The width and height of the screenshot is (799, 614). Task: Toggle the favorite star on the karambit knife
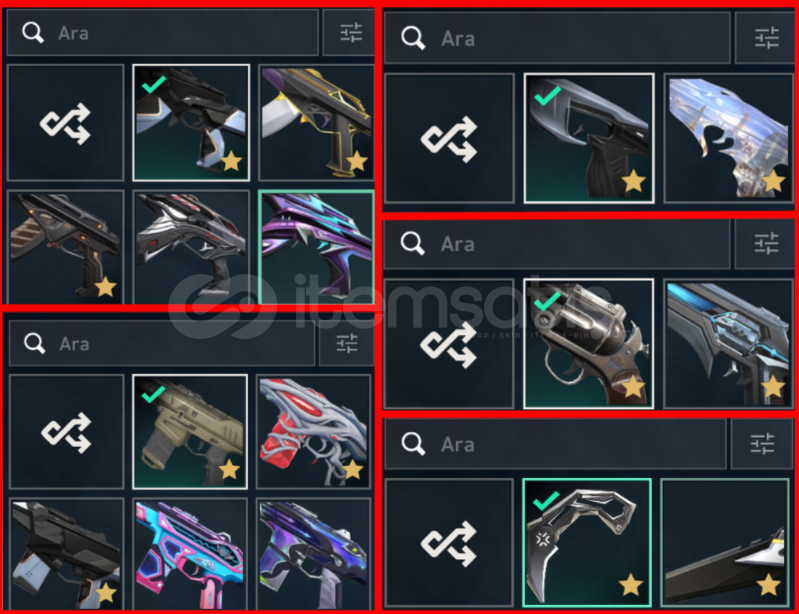pyautogui.click(x=630, y=584)
